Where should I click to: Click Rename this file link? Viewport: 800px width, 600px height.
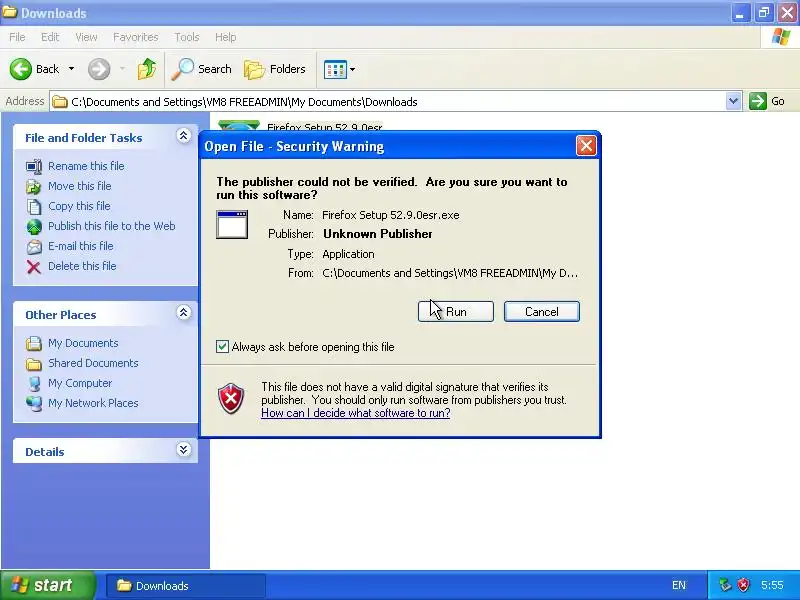(86, 166)
